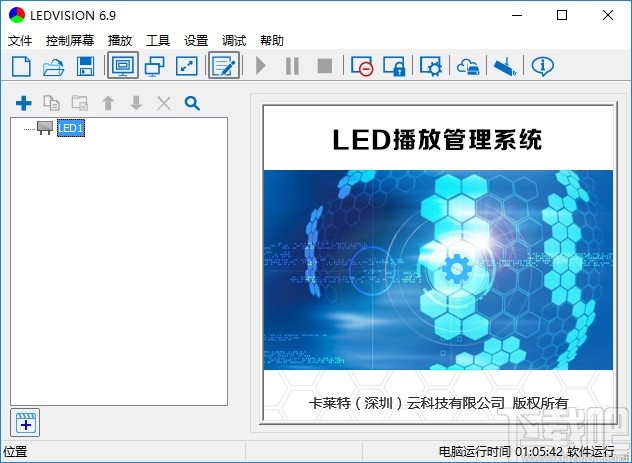The height and width of the screenshot is (463, 632).
Task: Move the item down with the down arrow
Action: coord(136,103)
